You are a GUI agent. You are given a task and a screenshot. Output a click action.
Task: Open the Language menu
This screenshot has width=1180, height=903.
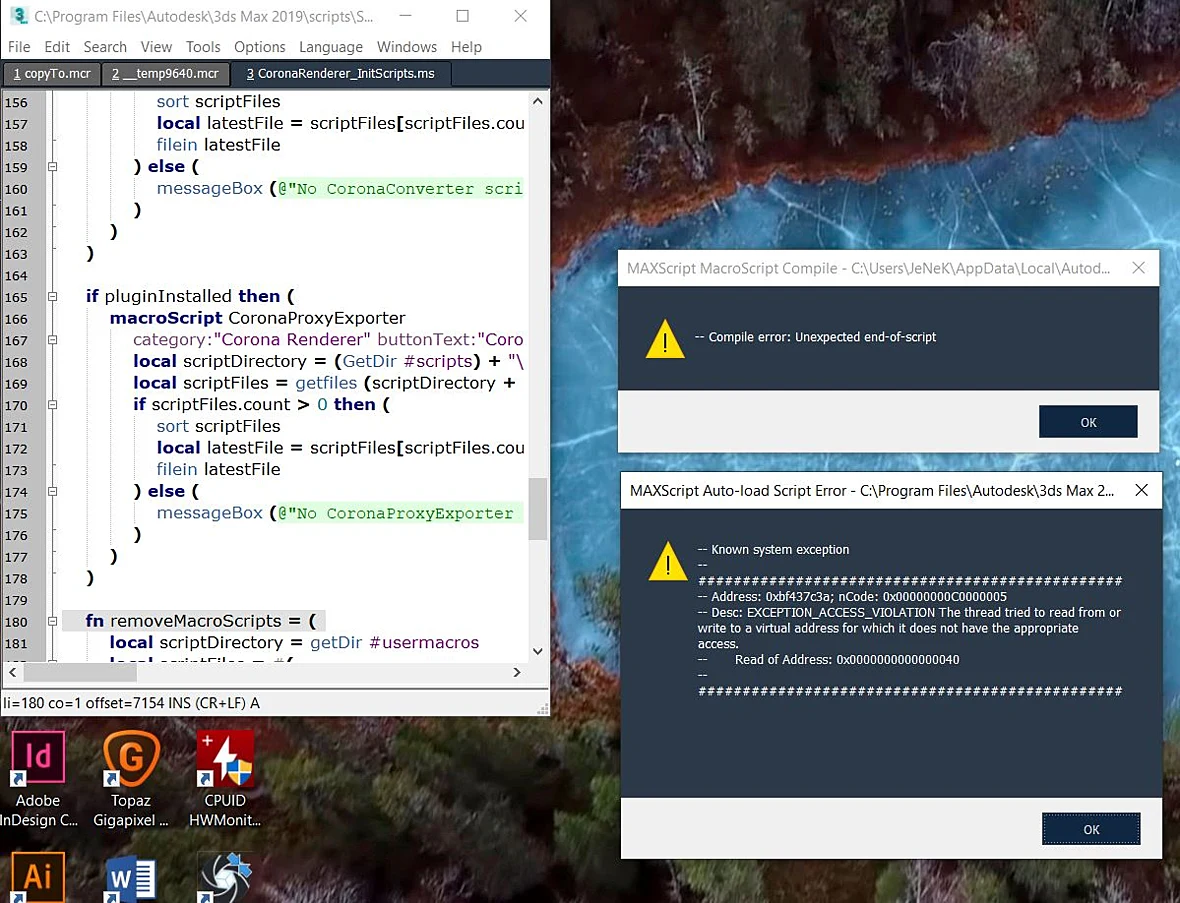[330, 47]
